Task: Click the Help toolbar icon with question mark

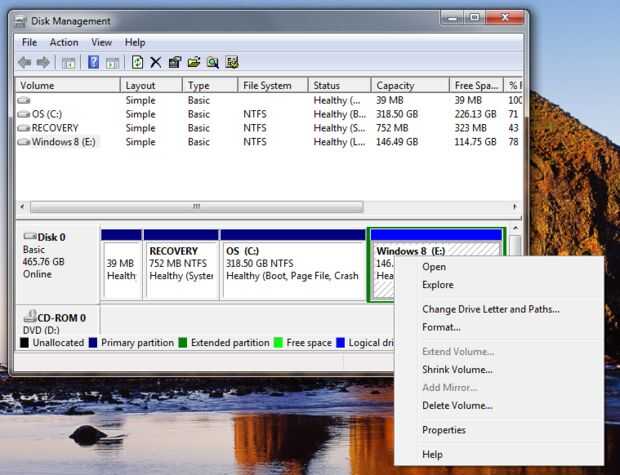Action: coord(93,62)
